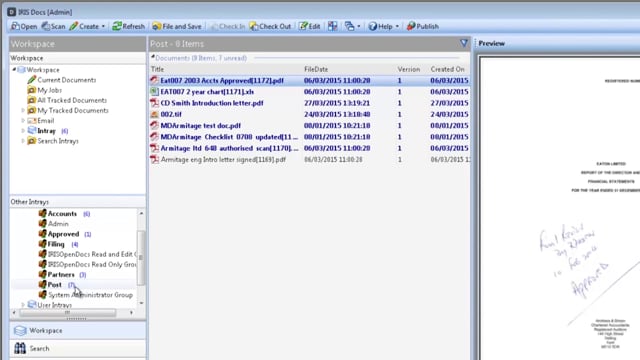
Task: Click the layout grid icon in toolbar
Action: 333,27
